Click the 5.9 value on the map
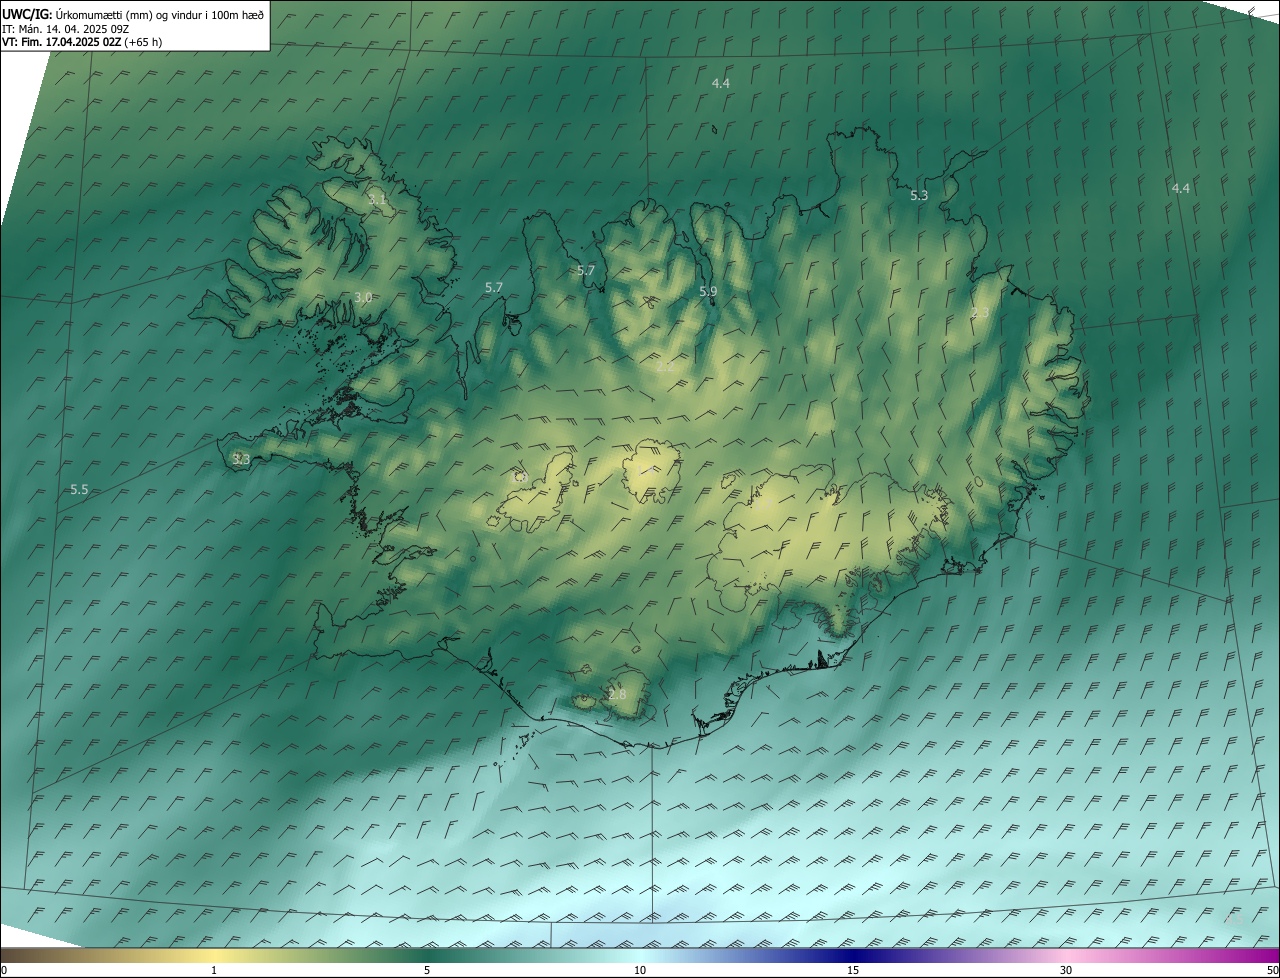 click(x=708, y=291)
